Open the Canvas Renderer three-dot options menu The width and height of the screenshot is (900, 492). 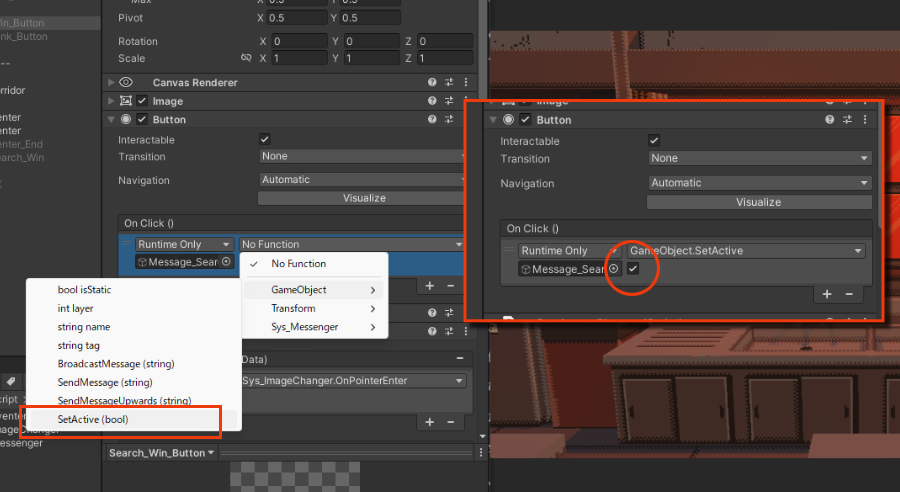coord(466,82)
